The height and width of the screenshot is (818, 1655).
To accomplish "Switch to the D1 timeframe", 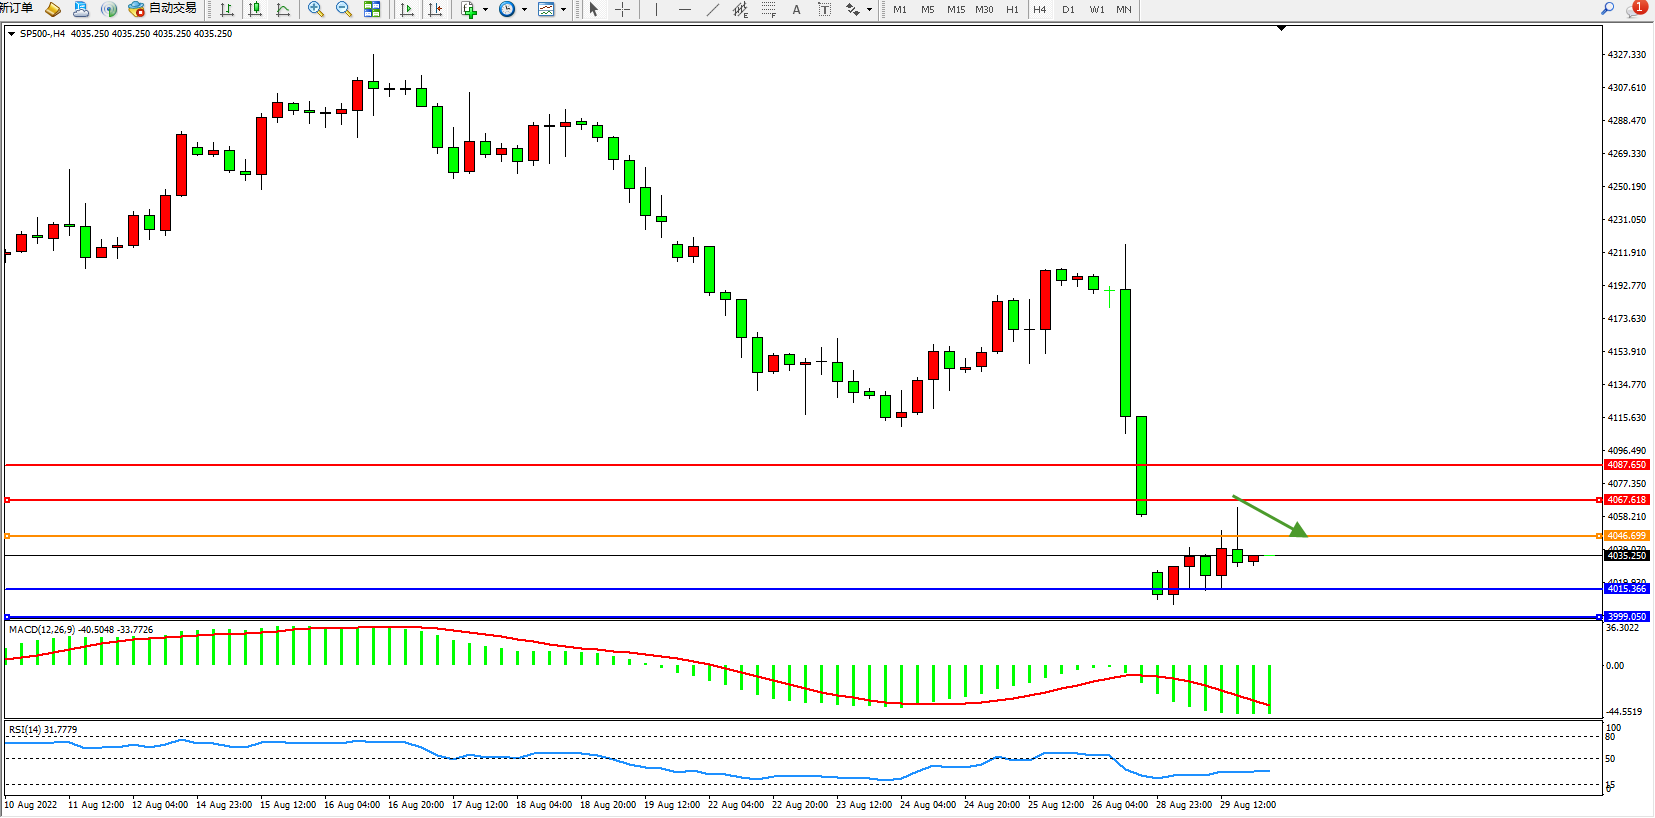I will pos(1068,9).
